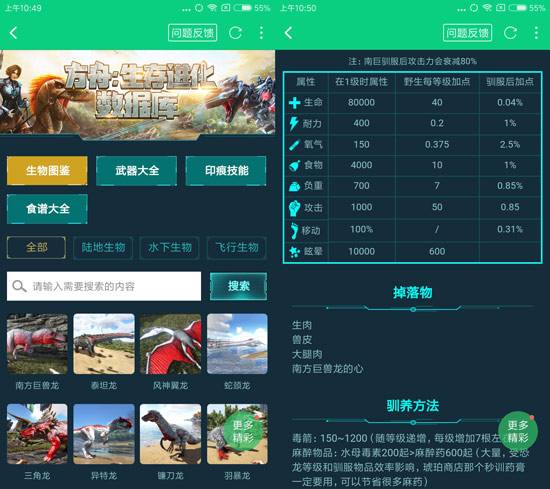Screen dimensions: 550x489
Task: Select the 4000 food value cell
Action: pos(361,165)
